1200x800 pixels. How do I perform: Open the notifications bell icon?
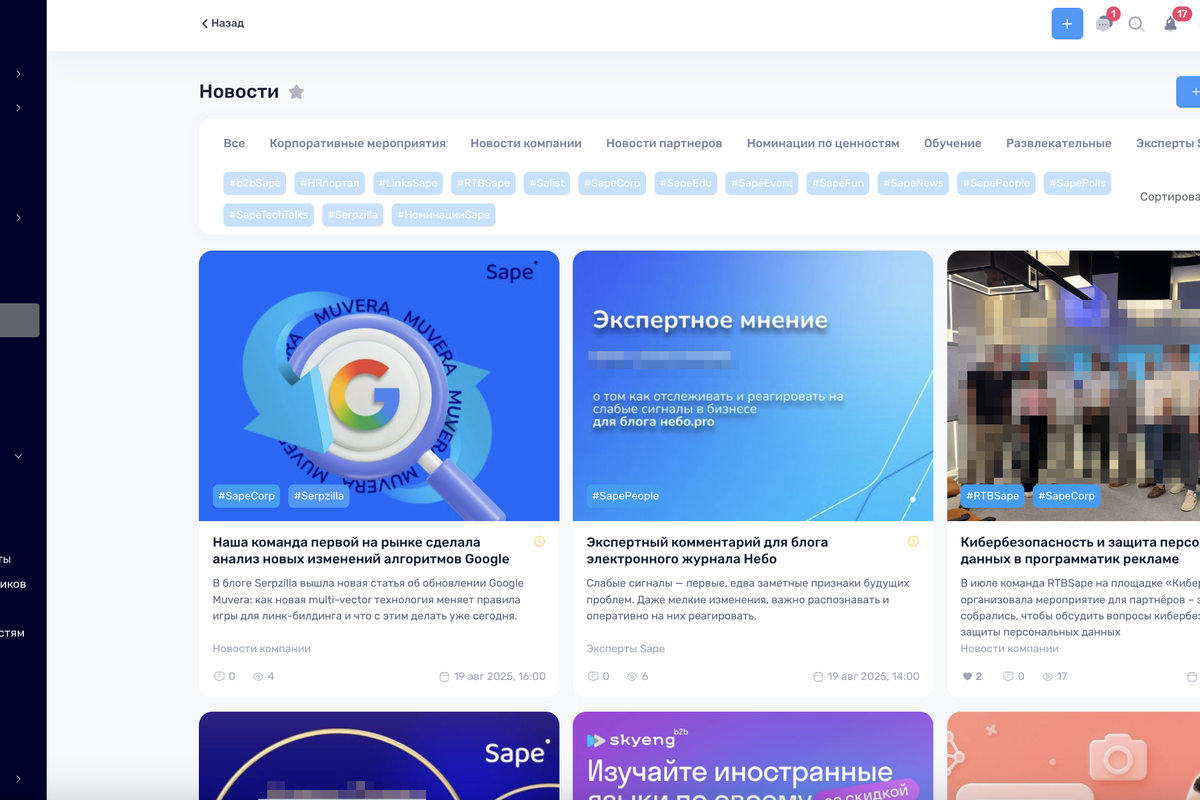click(1170, 24)
